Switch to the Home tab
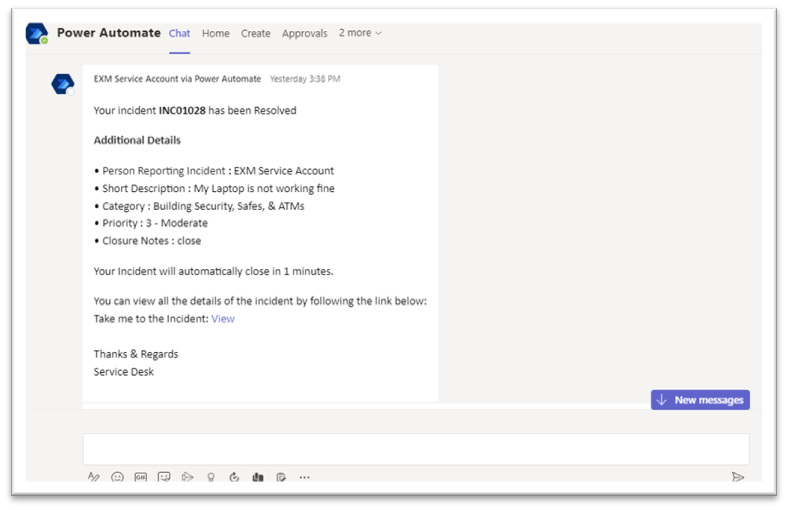788x510 pixels. pyautogui.click(x=216, y=33)
